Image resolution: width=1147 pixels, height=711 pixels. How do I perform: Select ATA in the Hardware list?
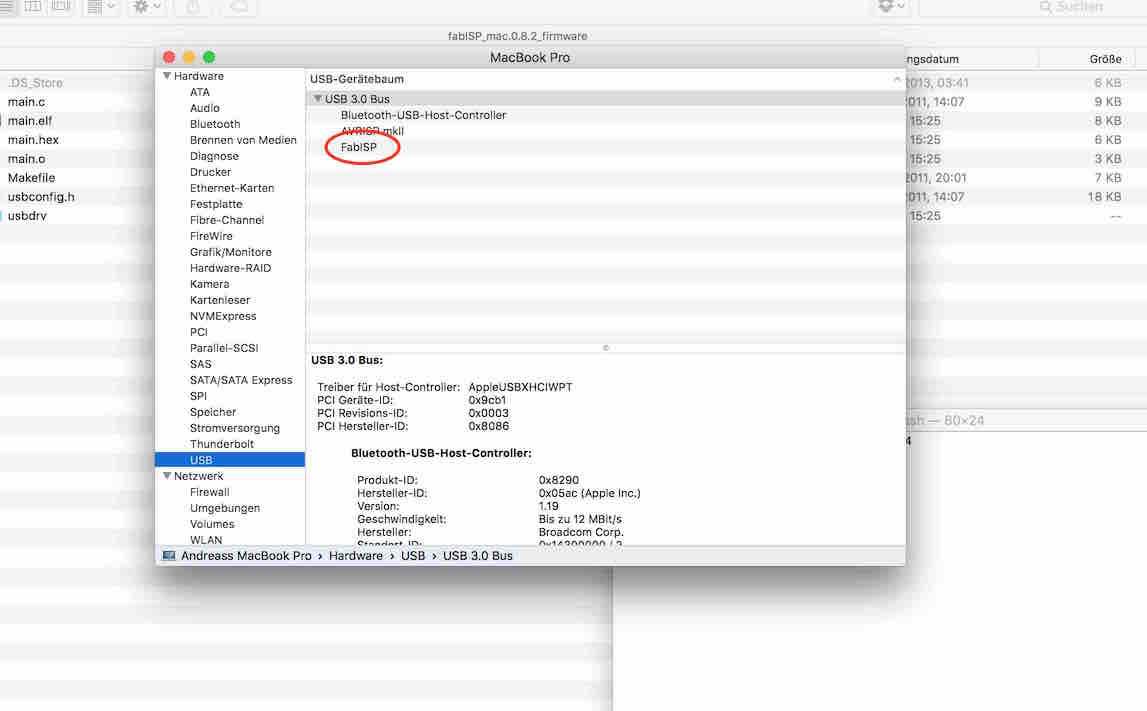pos(200,92)
